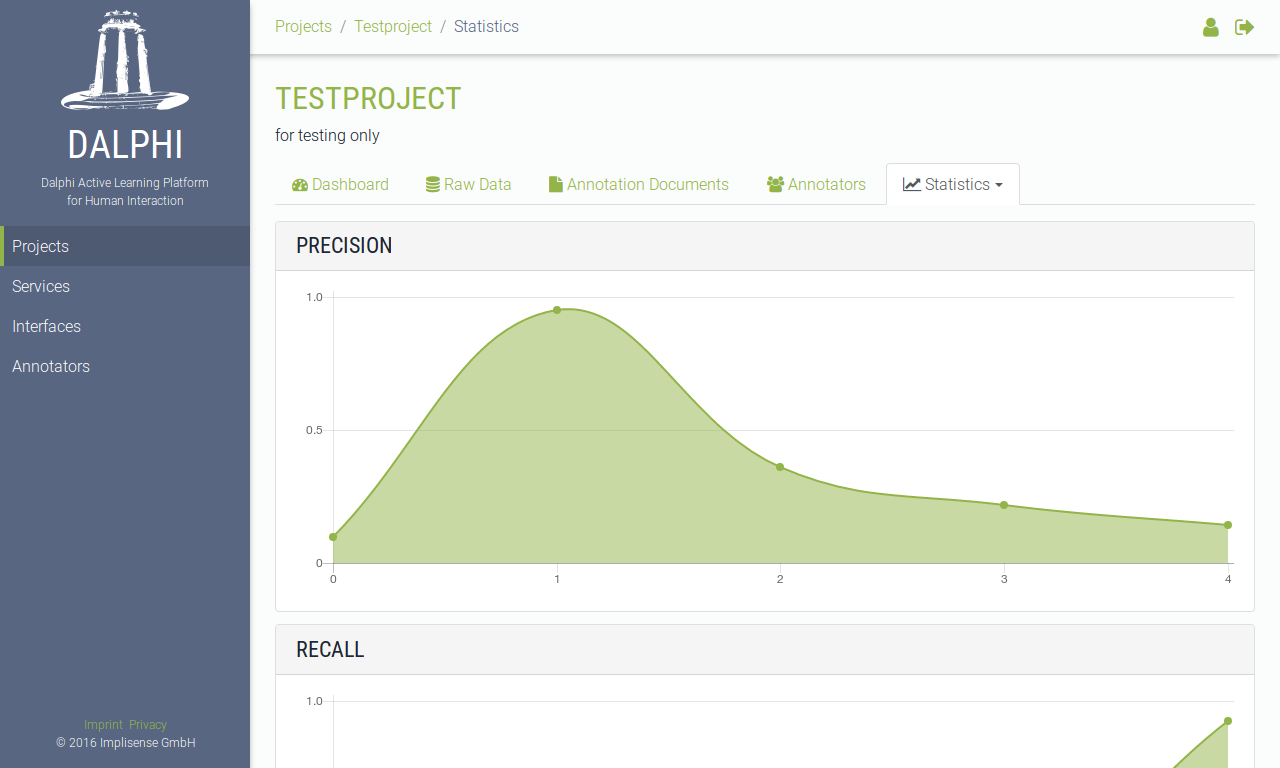Open Projects in the sidebar

tap(125, 246)
